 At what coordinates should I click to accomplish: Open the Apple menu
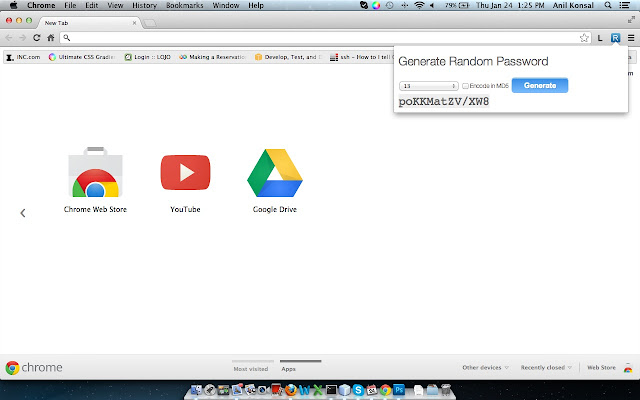(13, 5)
